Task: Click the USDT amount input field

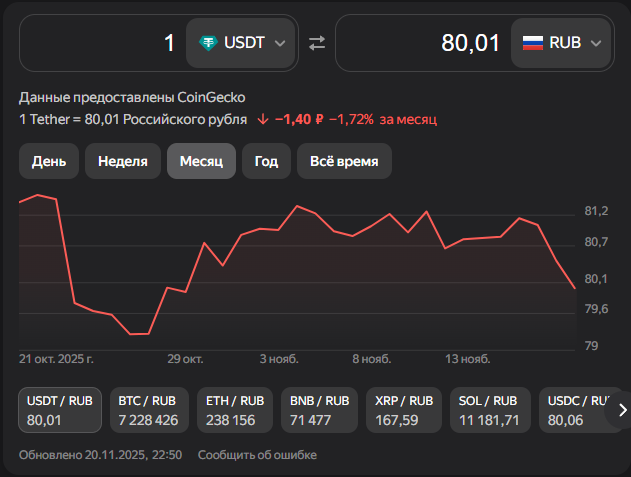Action: click(x=100, y=43)
